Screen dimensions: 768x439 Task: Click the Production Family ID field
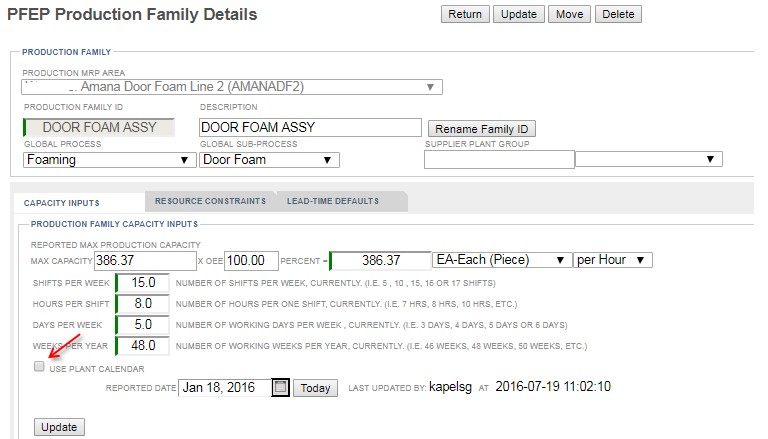click(x=99, y=127)
